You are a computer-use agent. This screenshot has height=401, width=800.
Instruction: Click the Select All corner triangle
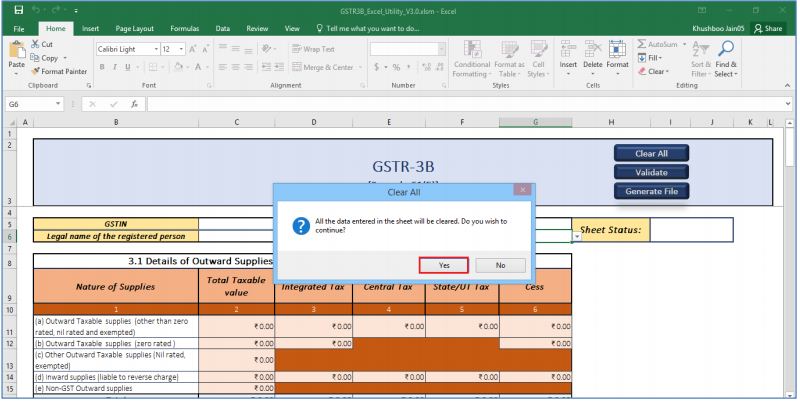tap(11, 122)
